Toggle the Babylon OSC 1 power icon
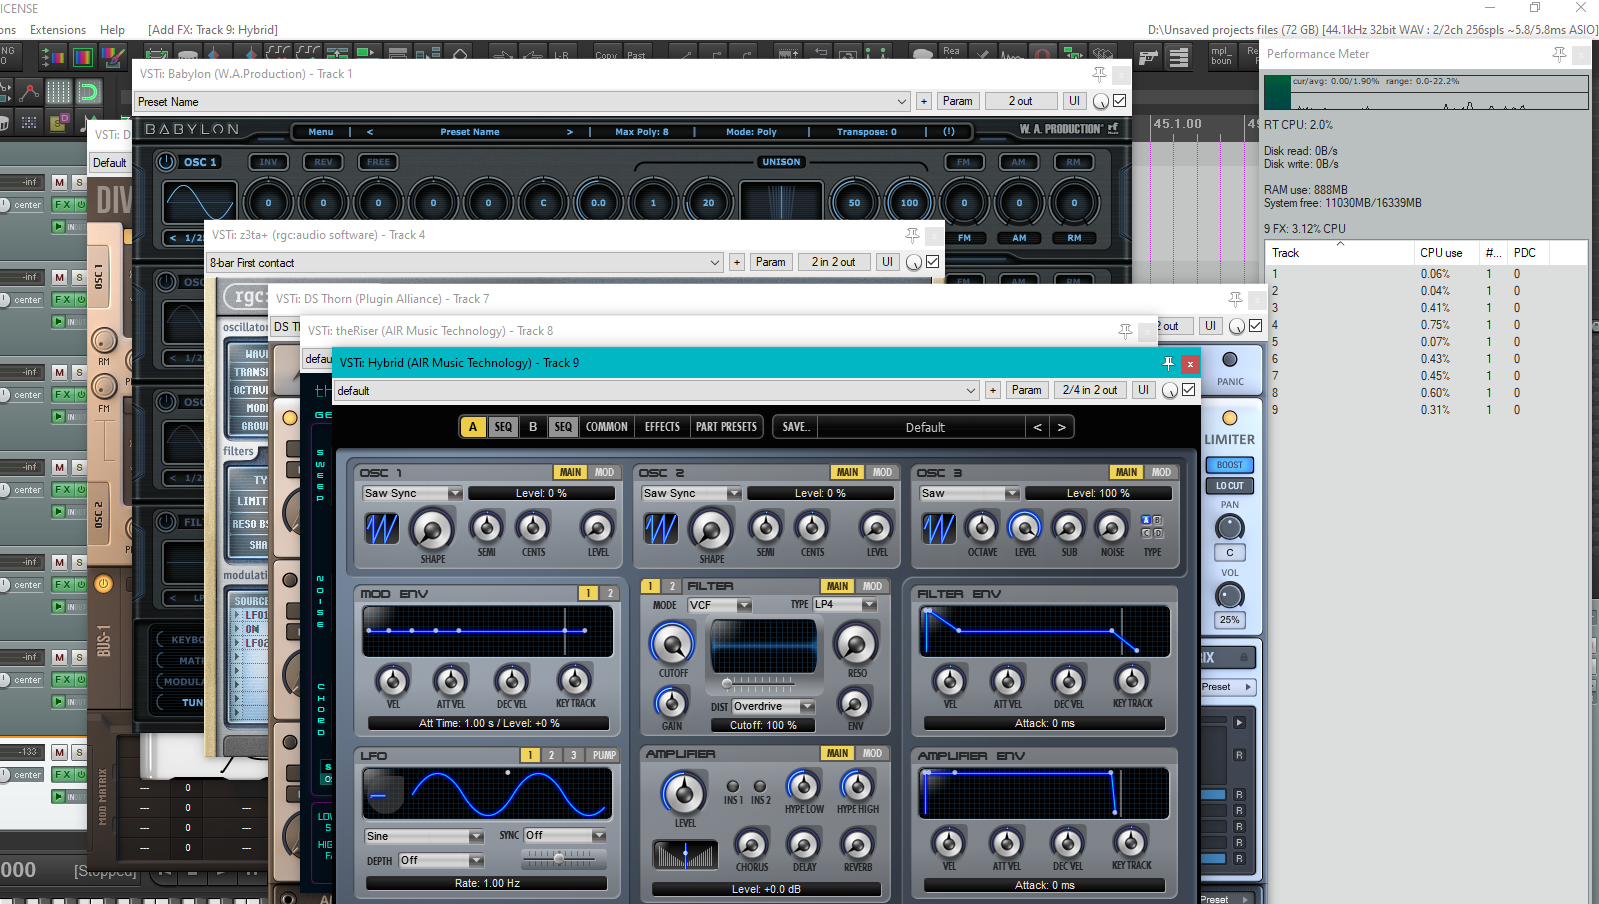 pyautogui.click(x=166, y=161)
